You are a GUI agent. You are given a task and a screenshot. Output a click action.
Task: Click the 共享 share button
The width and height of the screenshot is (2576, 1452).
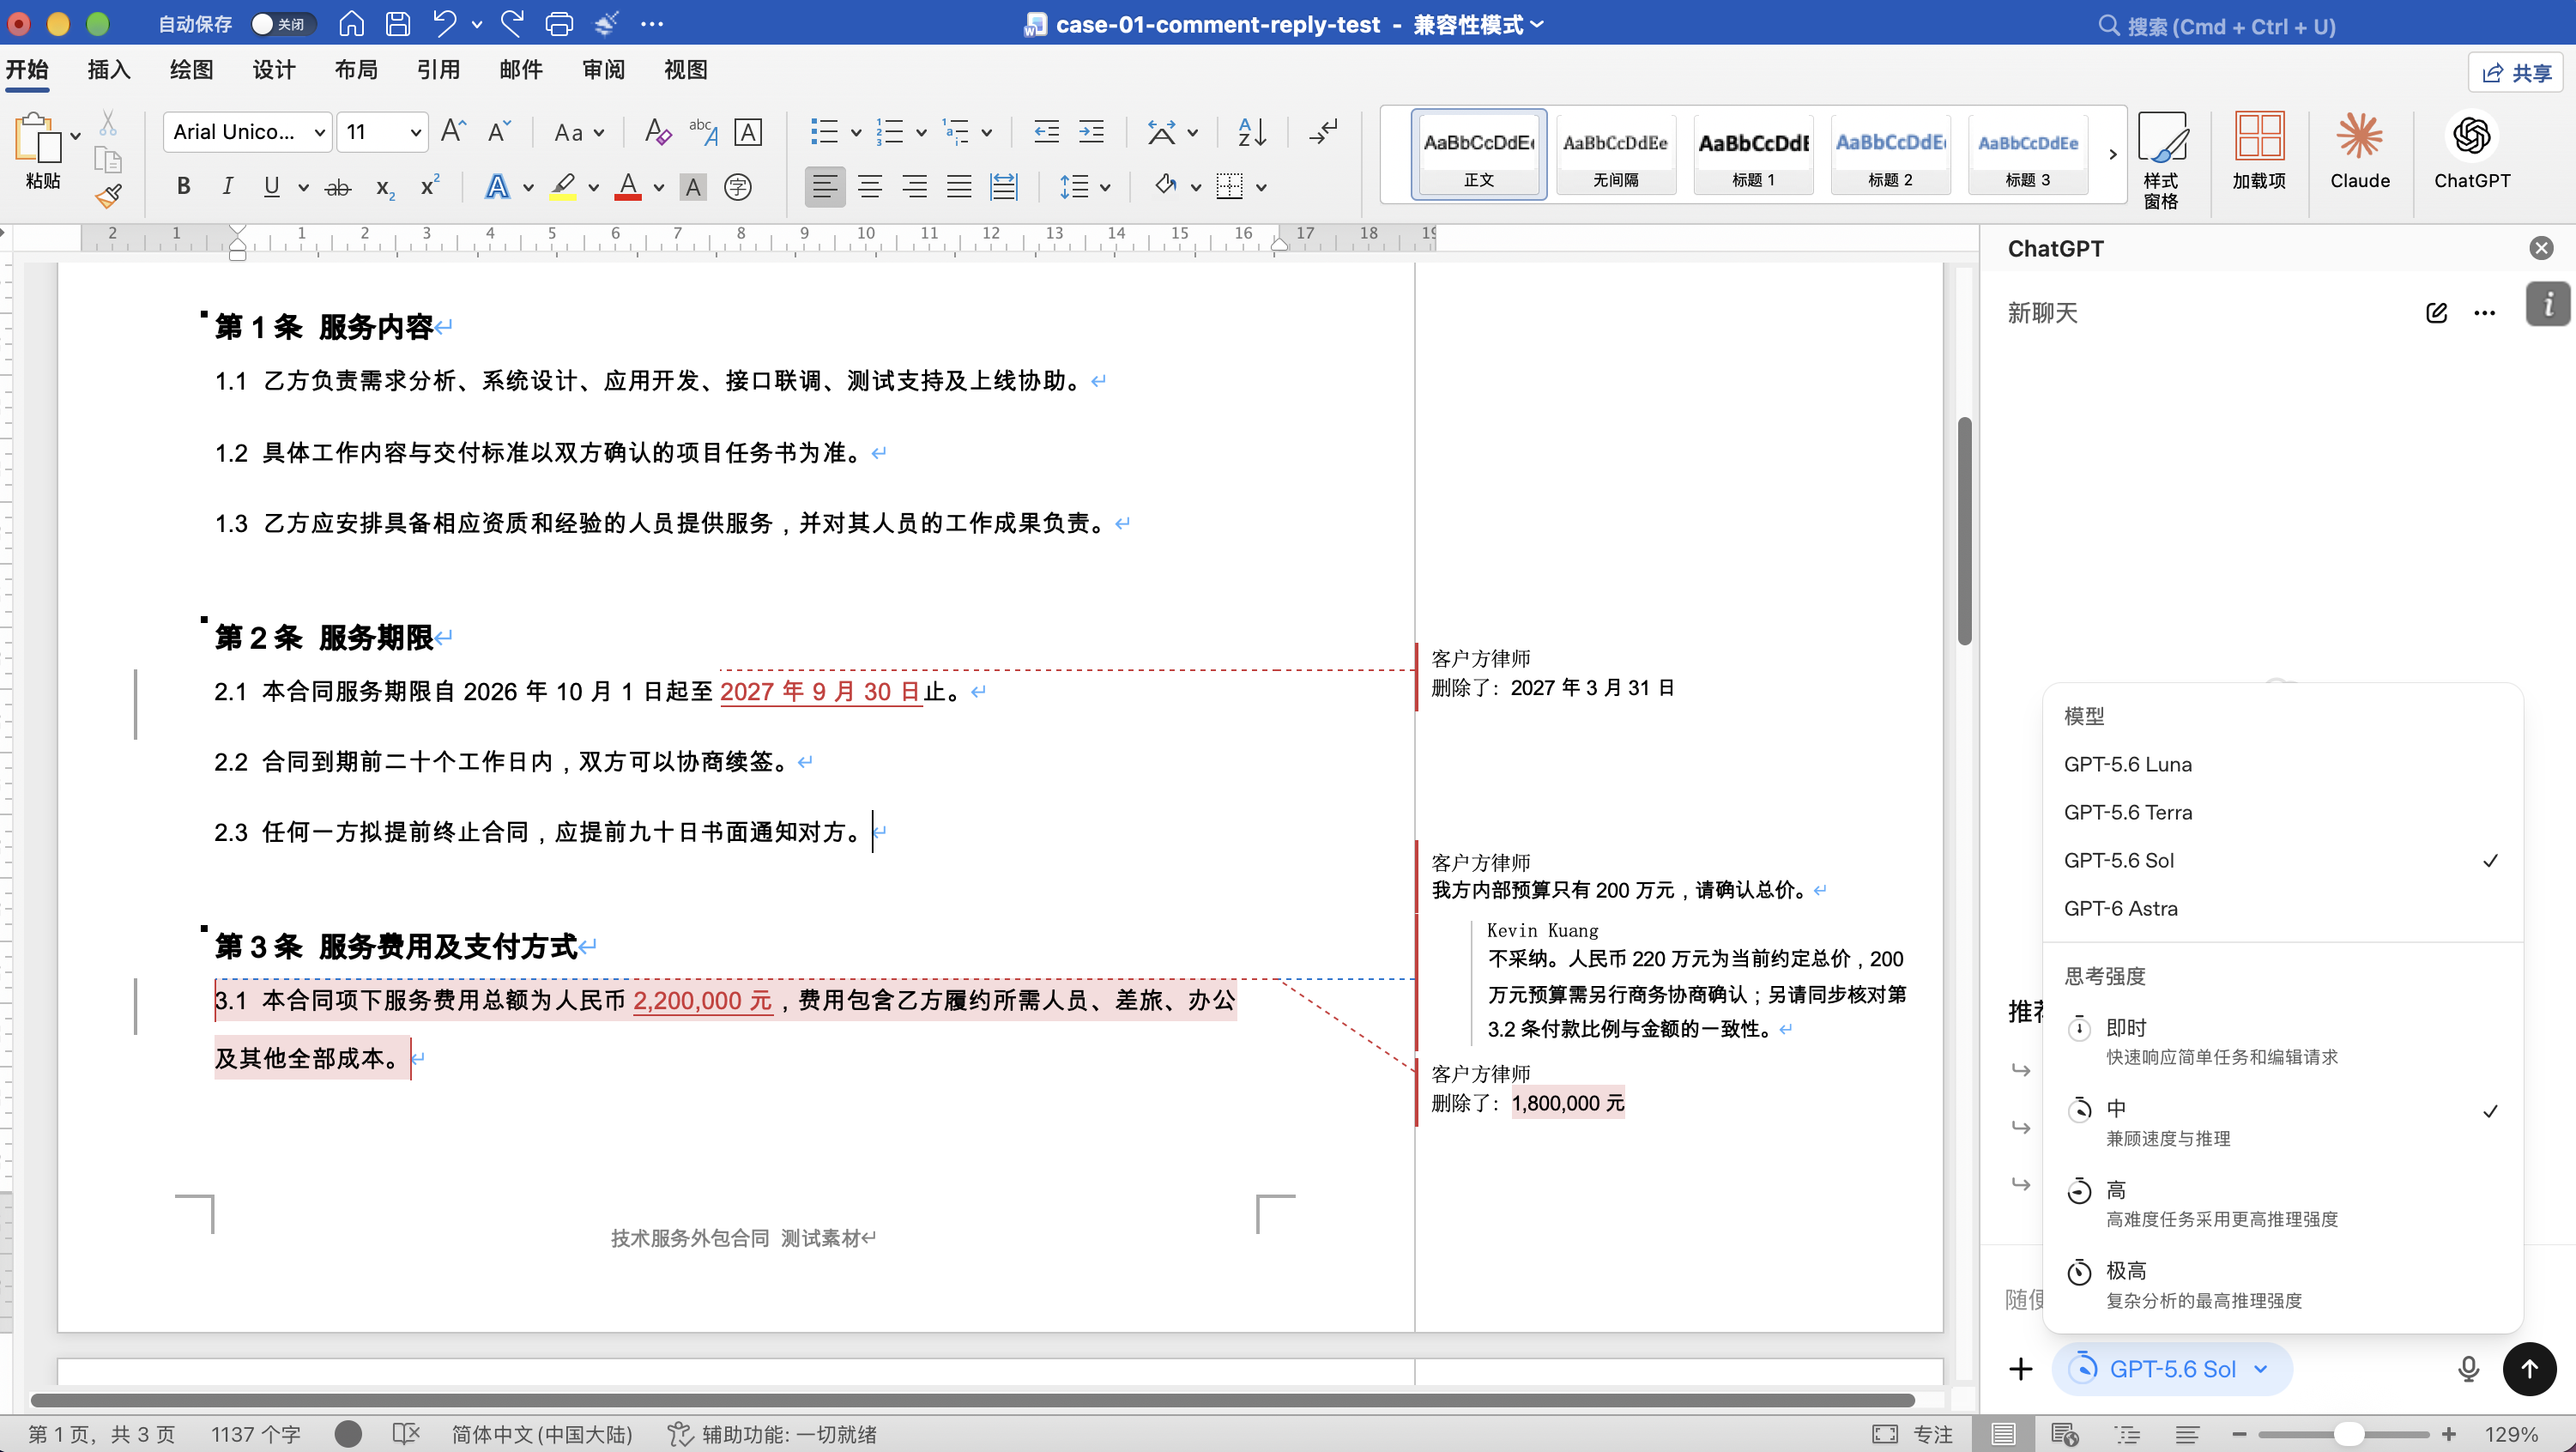point(2515,72)
